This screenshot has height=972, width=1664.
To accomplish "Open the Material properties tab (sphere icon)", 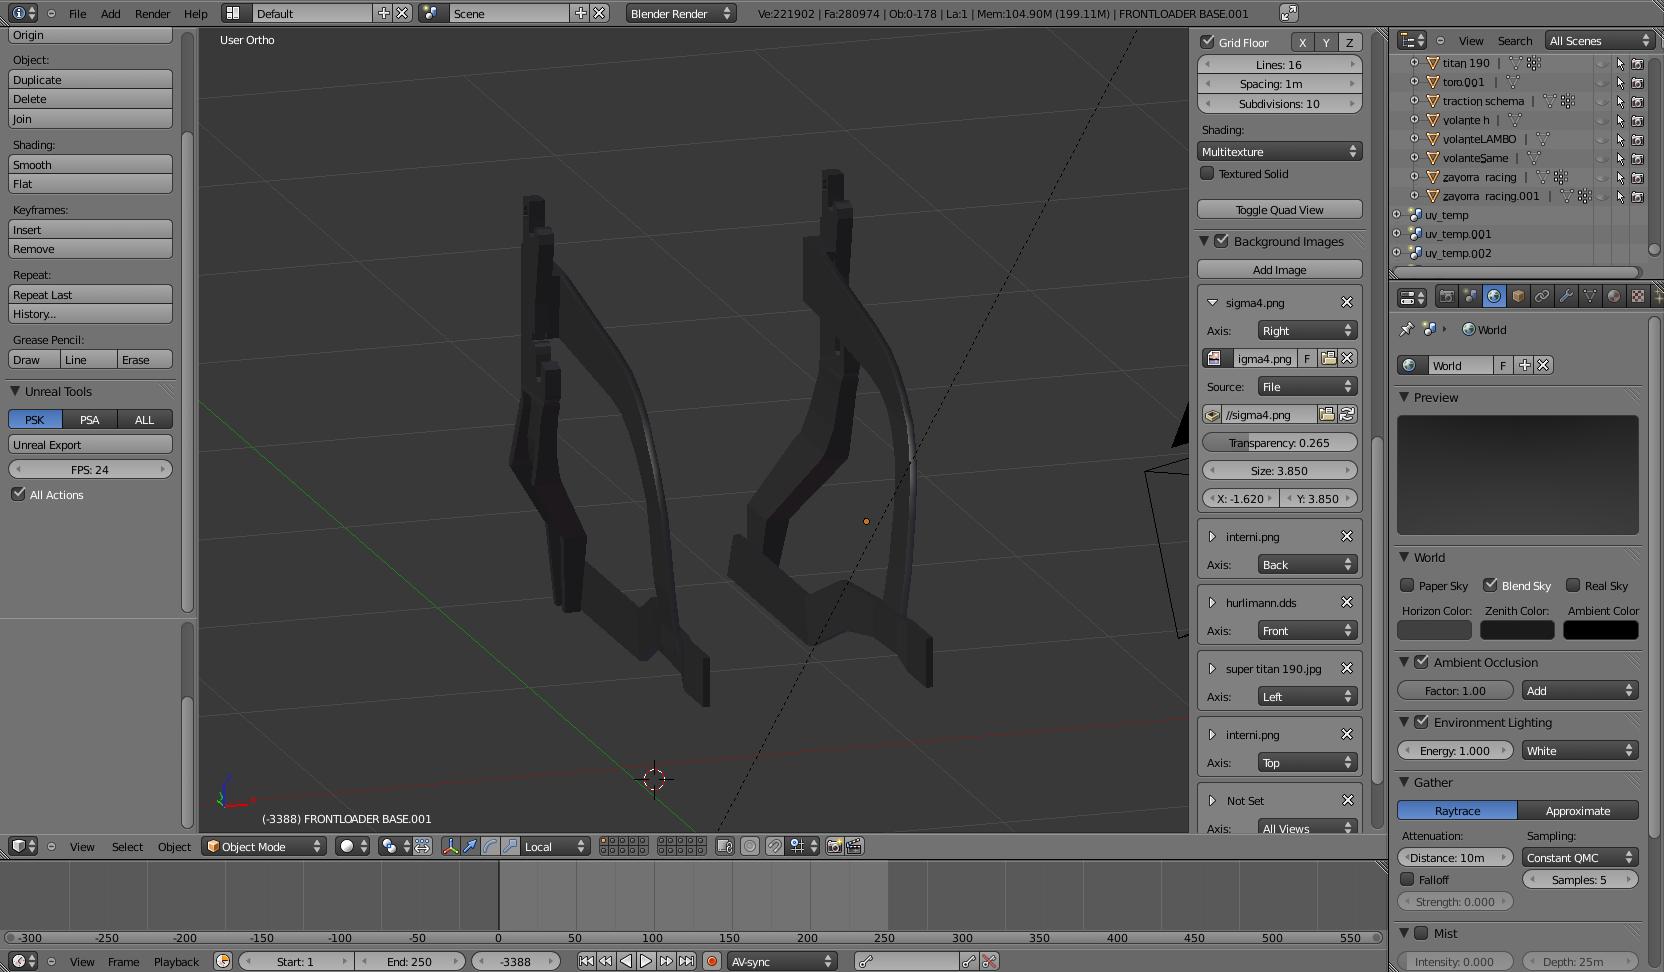I will (1614, 296).
